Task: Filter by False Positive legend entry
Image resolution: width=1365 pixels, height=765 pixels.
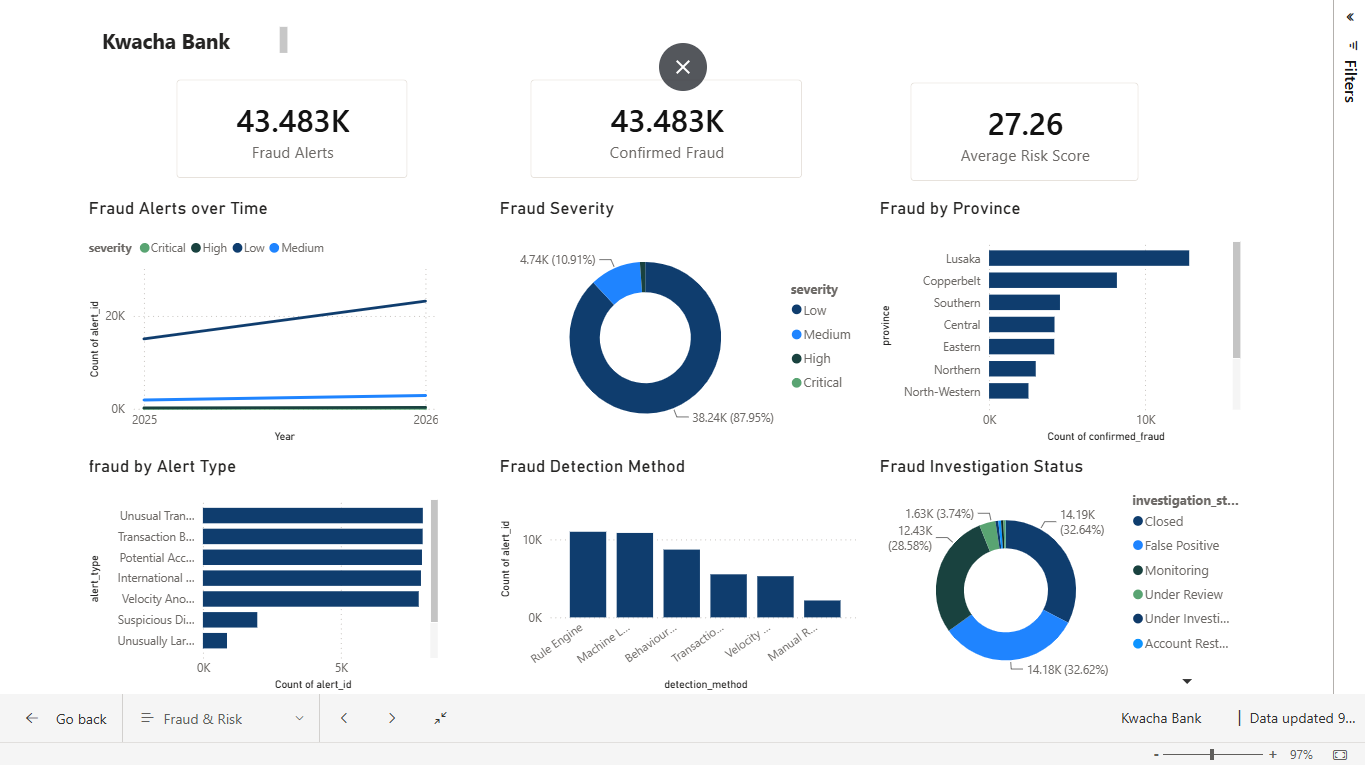Action: click(1176, 545)
